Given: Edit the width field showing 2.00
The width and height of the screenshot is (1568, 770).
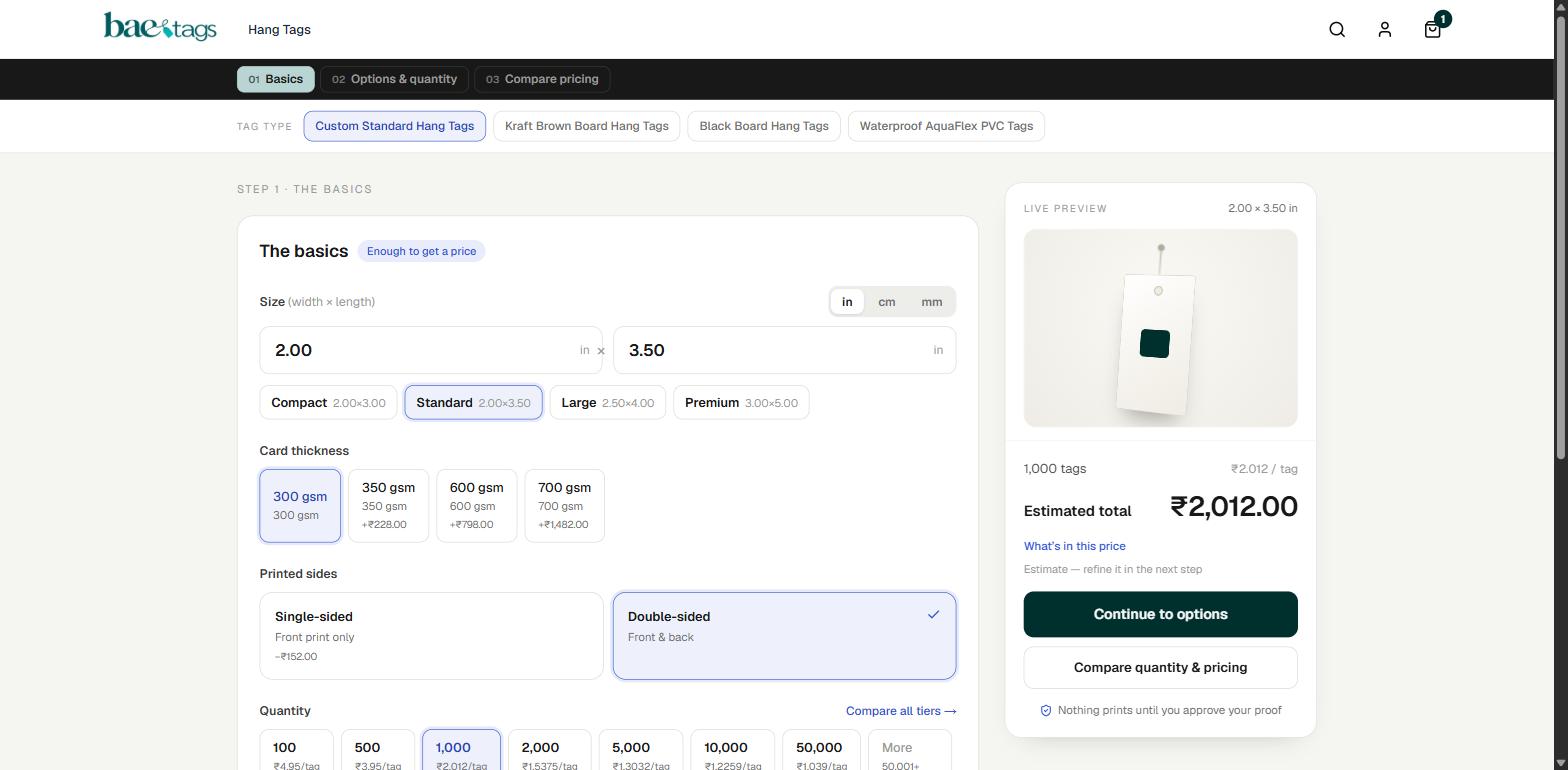Looking at the screenshot, I should pos(431,350).
